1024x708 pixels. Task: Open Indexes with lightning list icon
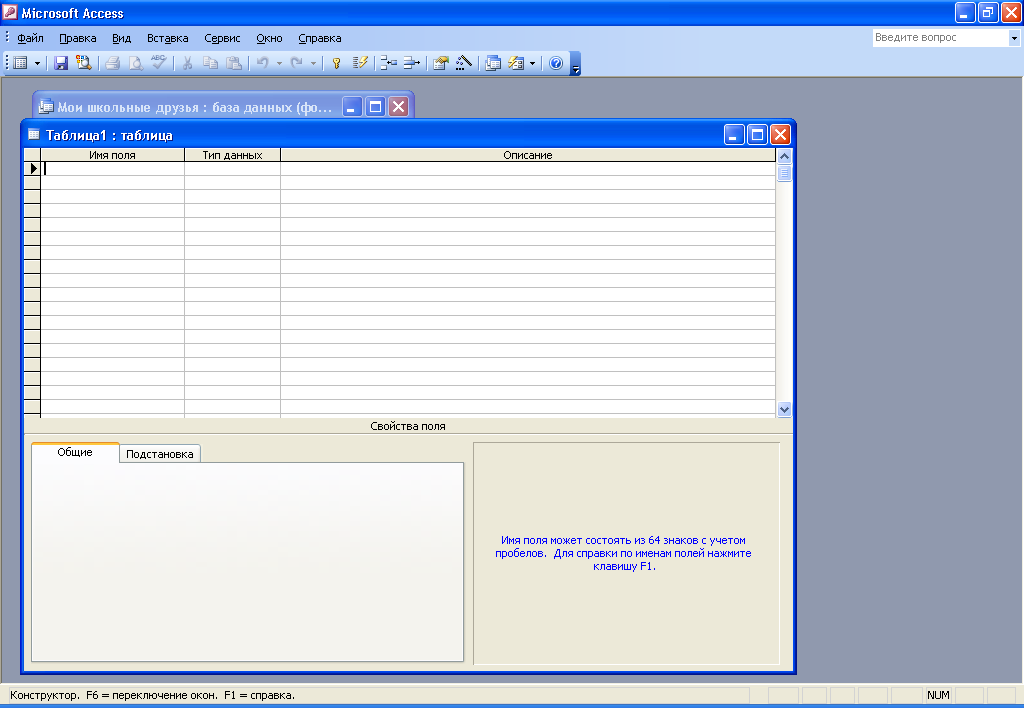coord(360,63)
